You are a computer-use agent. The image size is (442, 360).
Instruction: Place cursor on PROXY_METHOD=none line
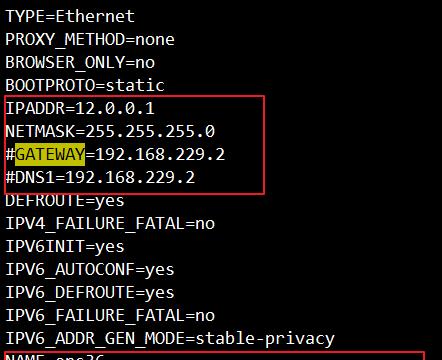90,40
